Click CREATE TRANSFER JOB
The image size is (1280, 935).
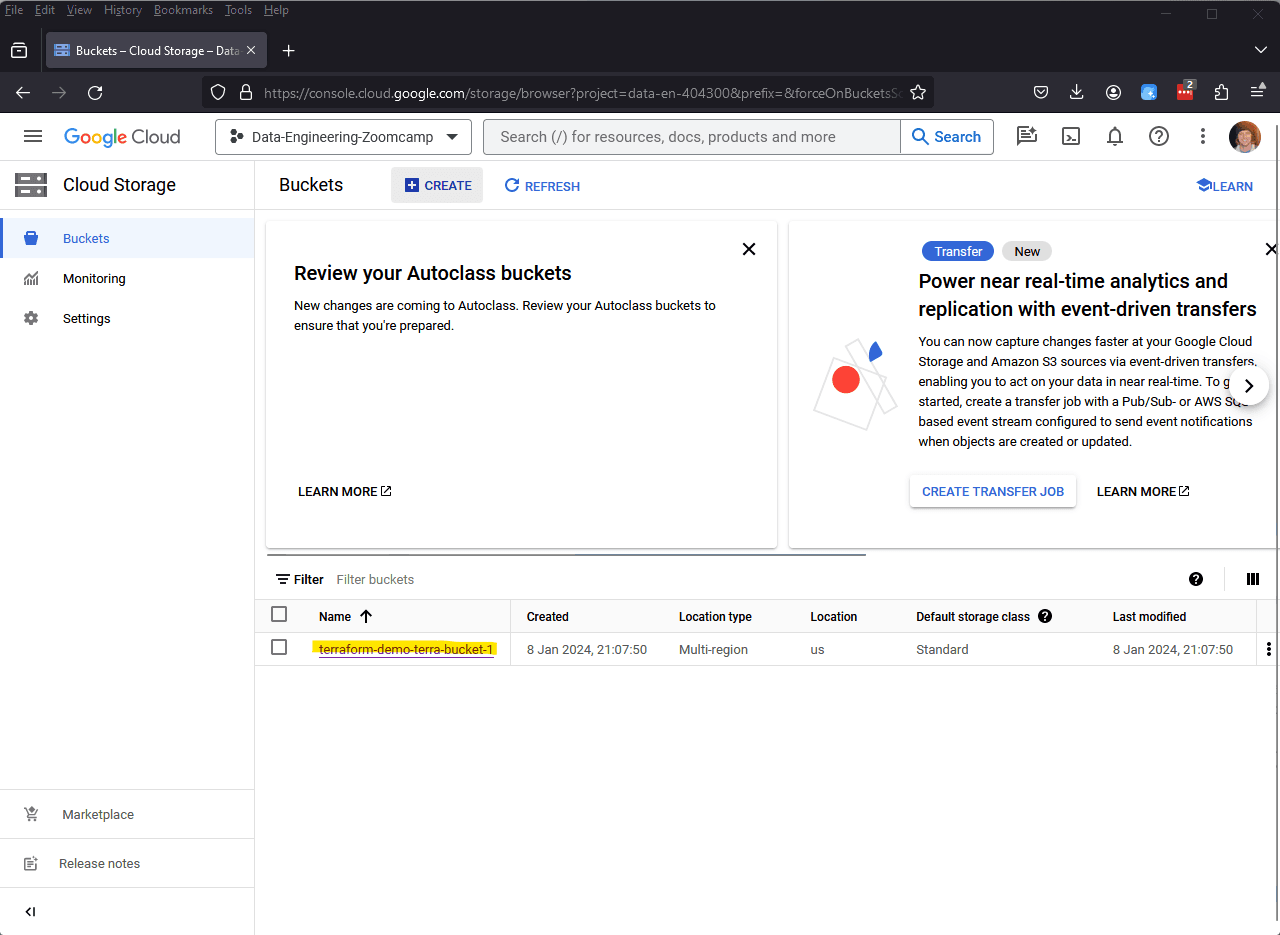point(993,491)
